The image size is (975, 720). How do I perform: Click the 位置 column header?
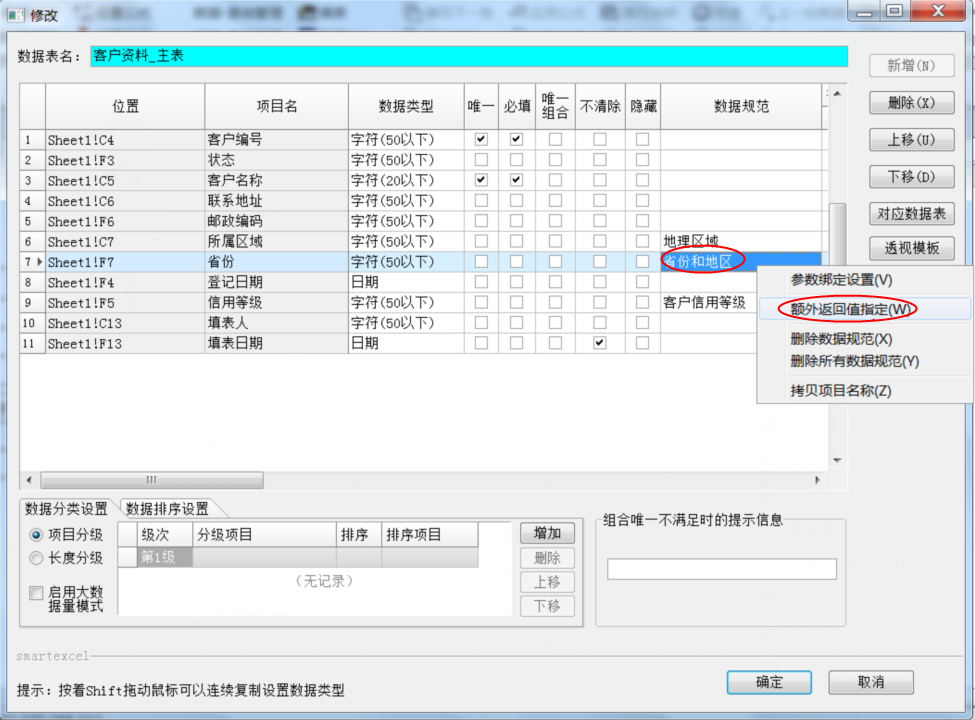(x=125, y=106)
